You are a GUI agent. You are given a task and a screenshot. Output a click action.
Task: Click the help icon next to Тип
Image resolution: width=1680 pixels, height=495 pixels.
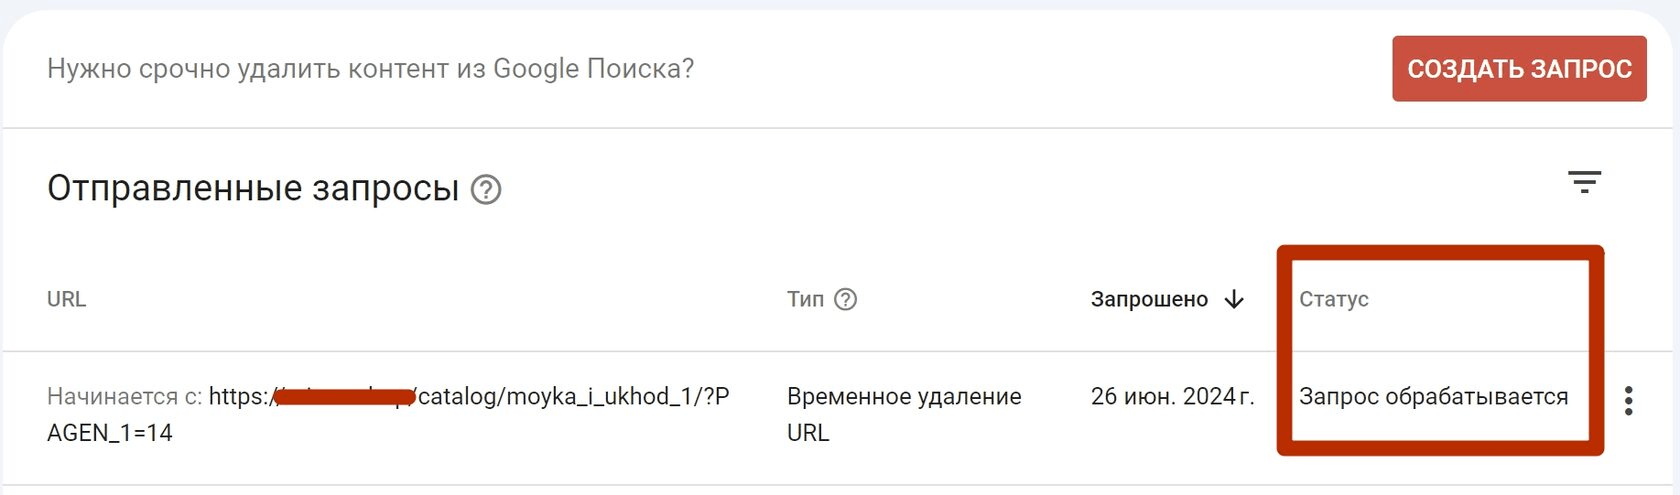pyautogui.click(x=846, y=299)
